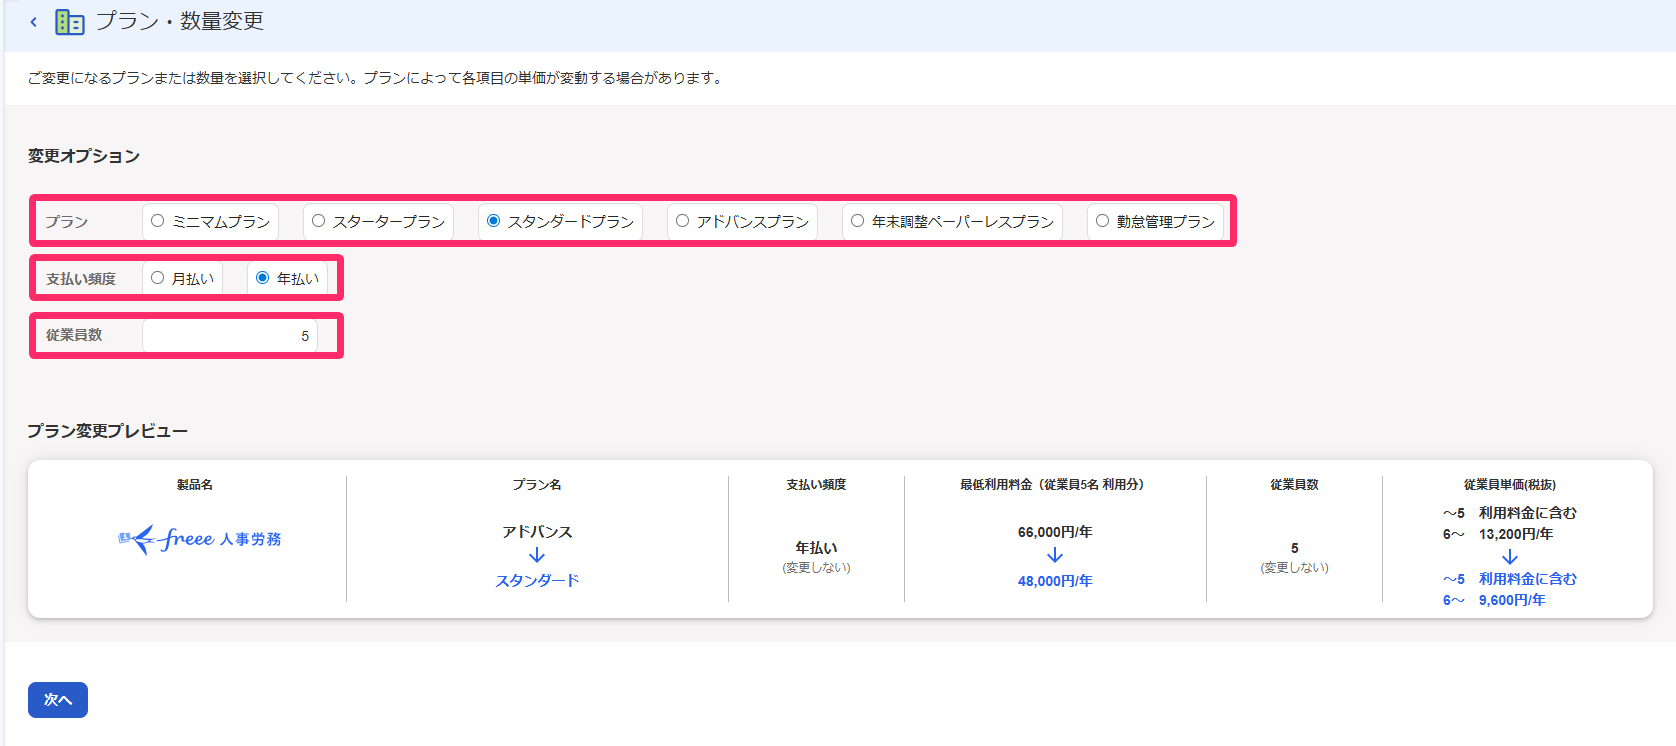Choose the アドバンスプラン option
This screenshot has width=1676, height=746.
click(742, 222)
